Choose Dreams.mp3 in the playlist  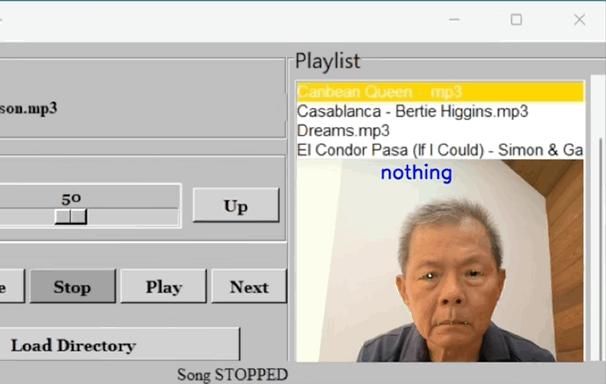coord(440,131)
